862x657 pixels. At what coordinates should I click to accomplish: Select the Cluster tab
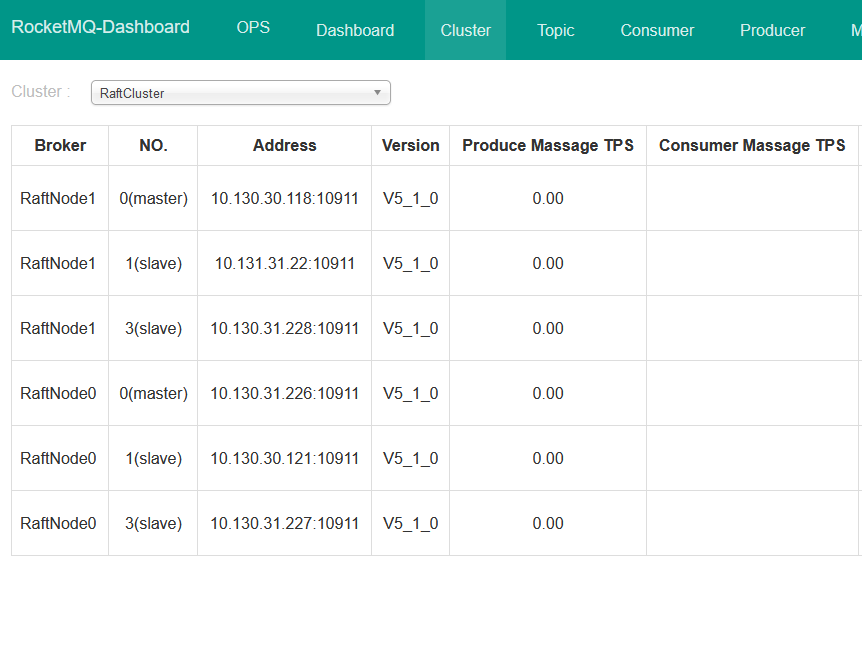pyautogui.click(x=466, y=30)
